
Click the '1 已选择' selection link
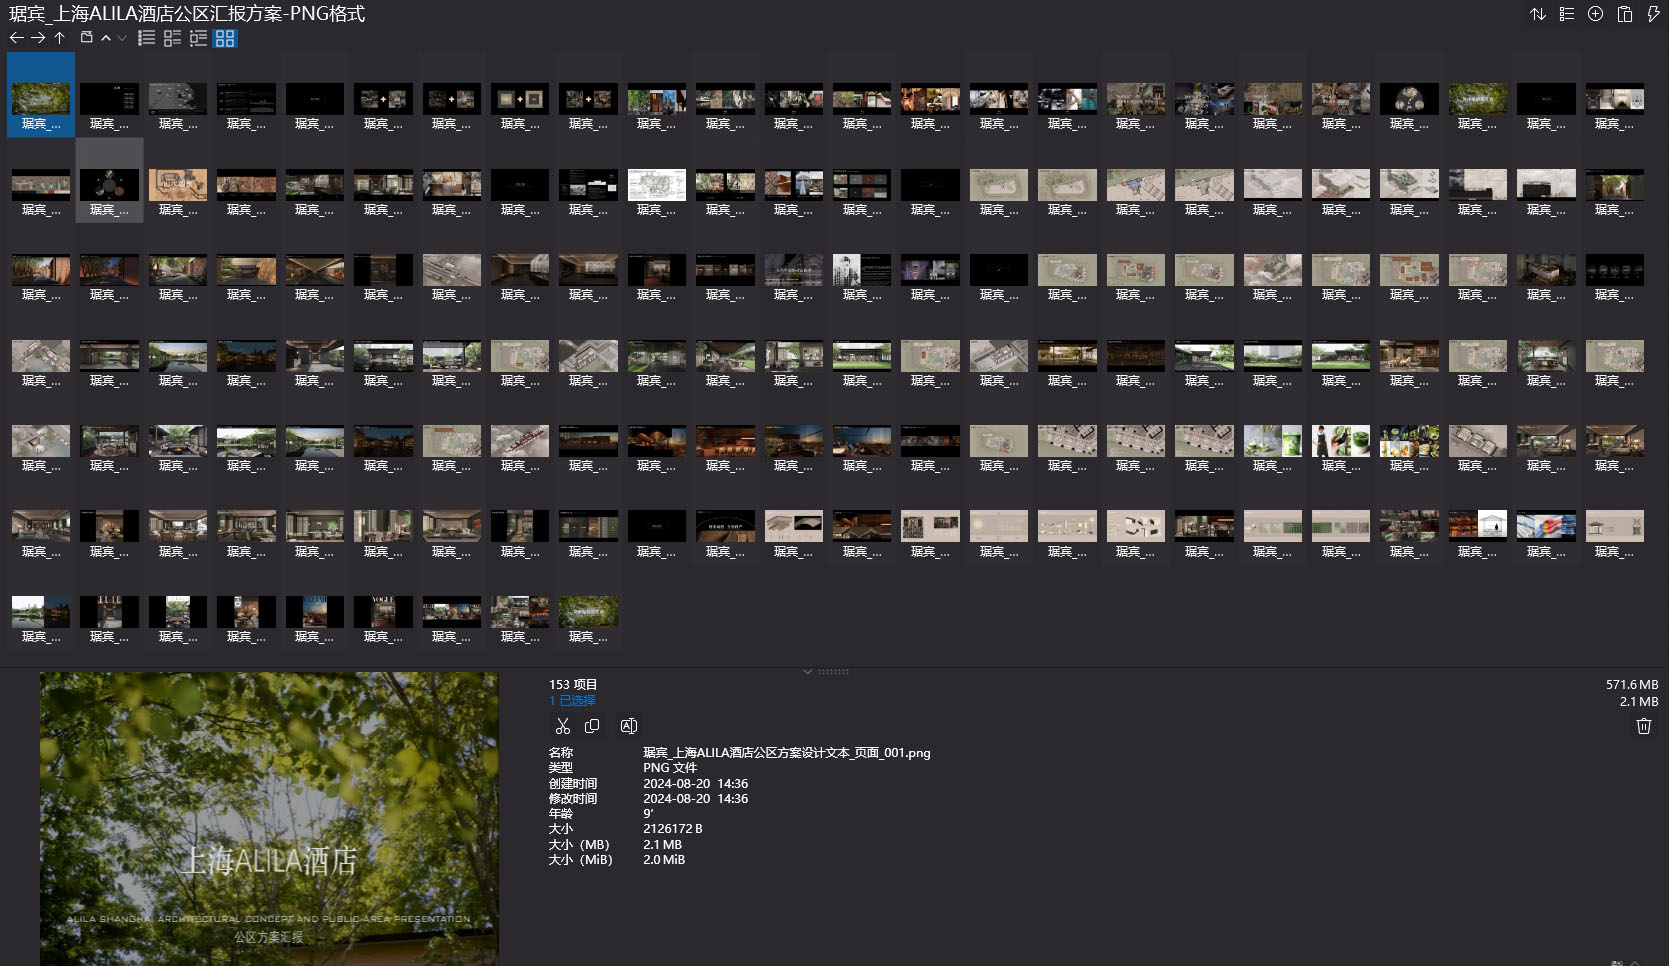[x=572, y=701]
